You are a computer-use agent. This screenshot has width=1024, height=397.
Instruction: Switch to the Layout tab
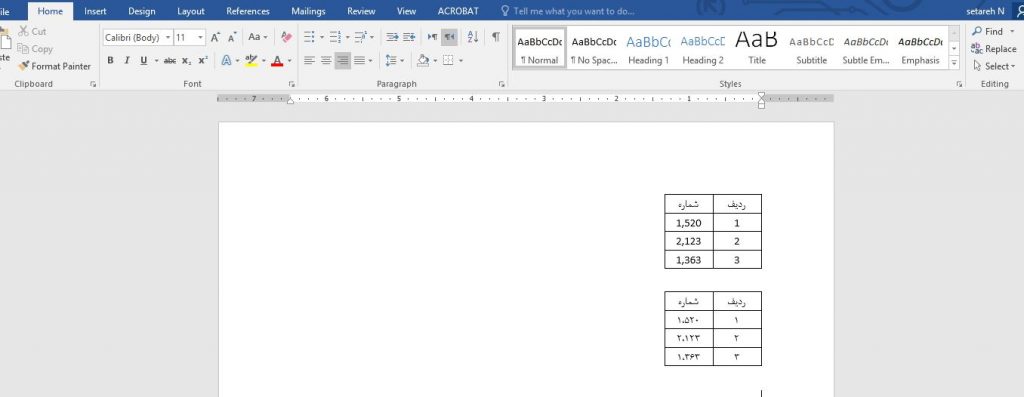(191, 11)
